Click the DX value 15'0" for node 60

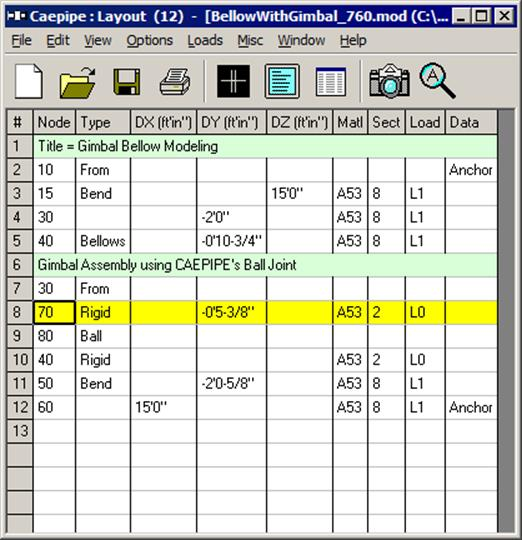click(x=164, y=407)
